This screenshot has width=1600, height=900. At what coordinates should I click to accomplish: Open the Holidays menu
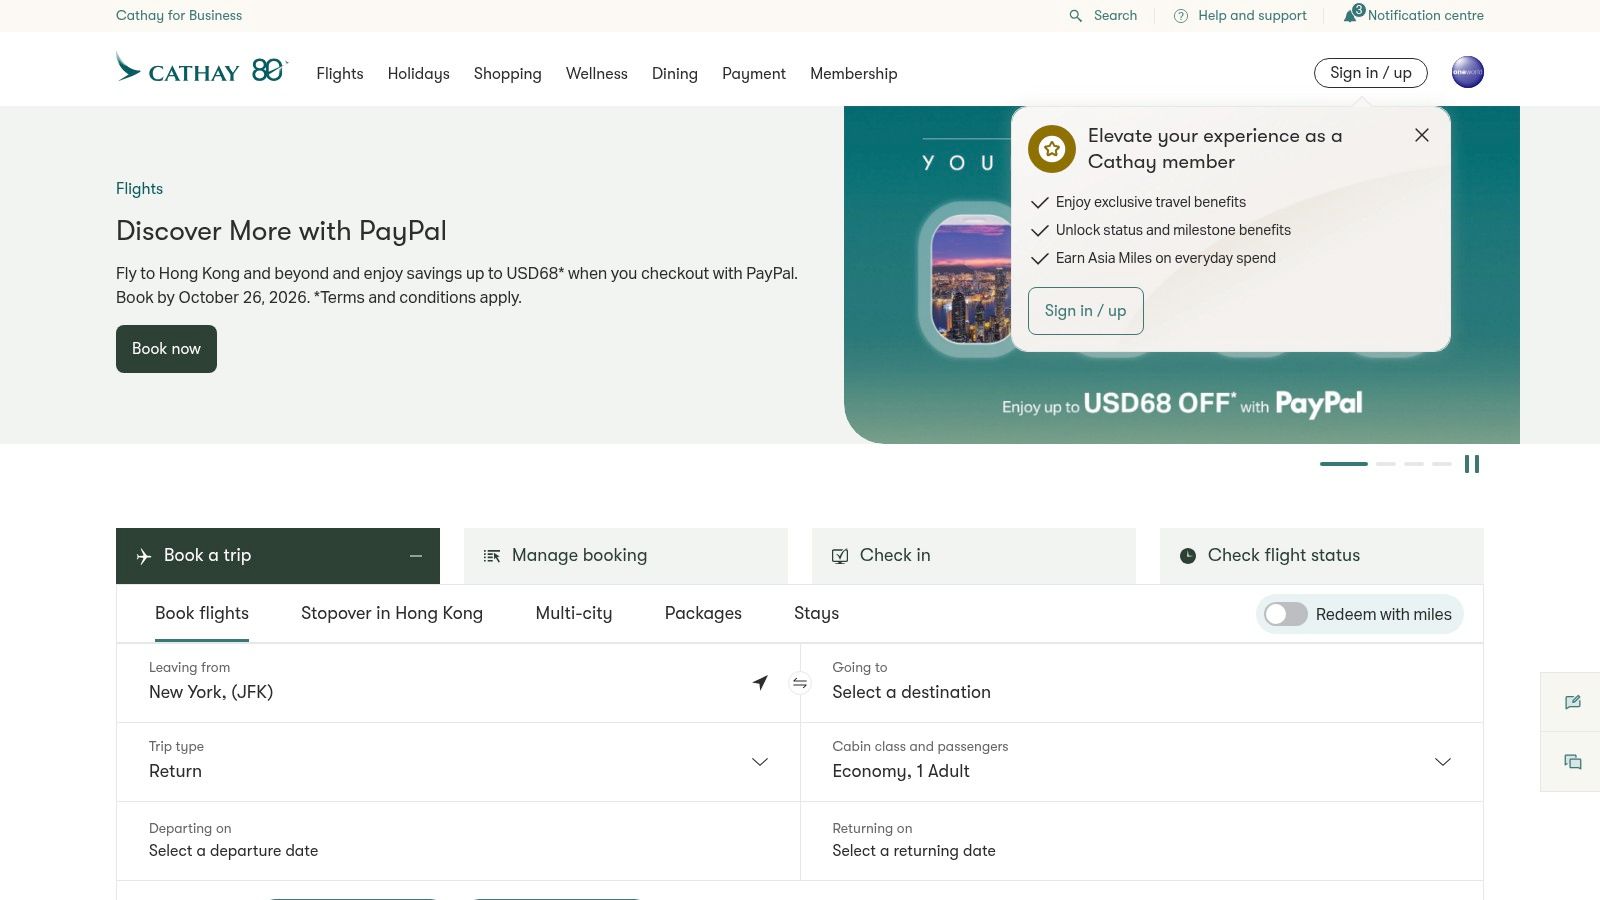pyautogui.click(x=419, y=73)
